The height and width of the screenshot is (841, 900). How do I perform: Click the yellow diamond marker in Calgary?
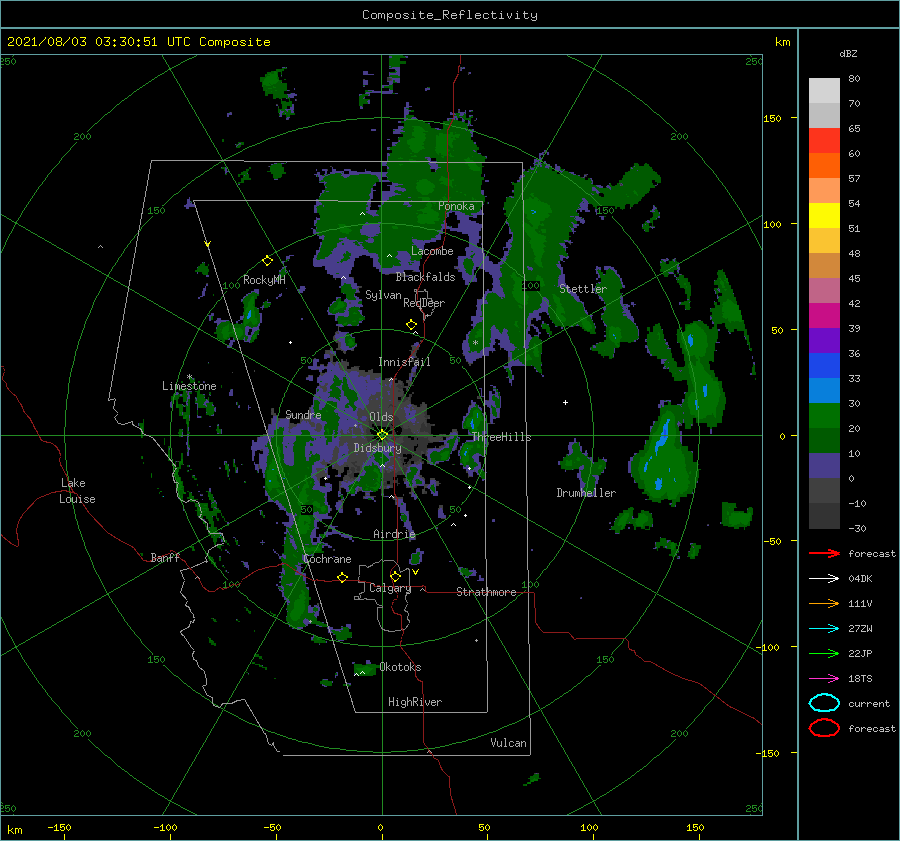click(395, 576)
